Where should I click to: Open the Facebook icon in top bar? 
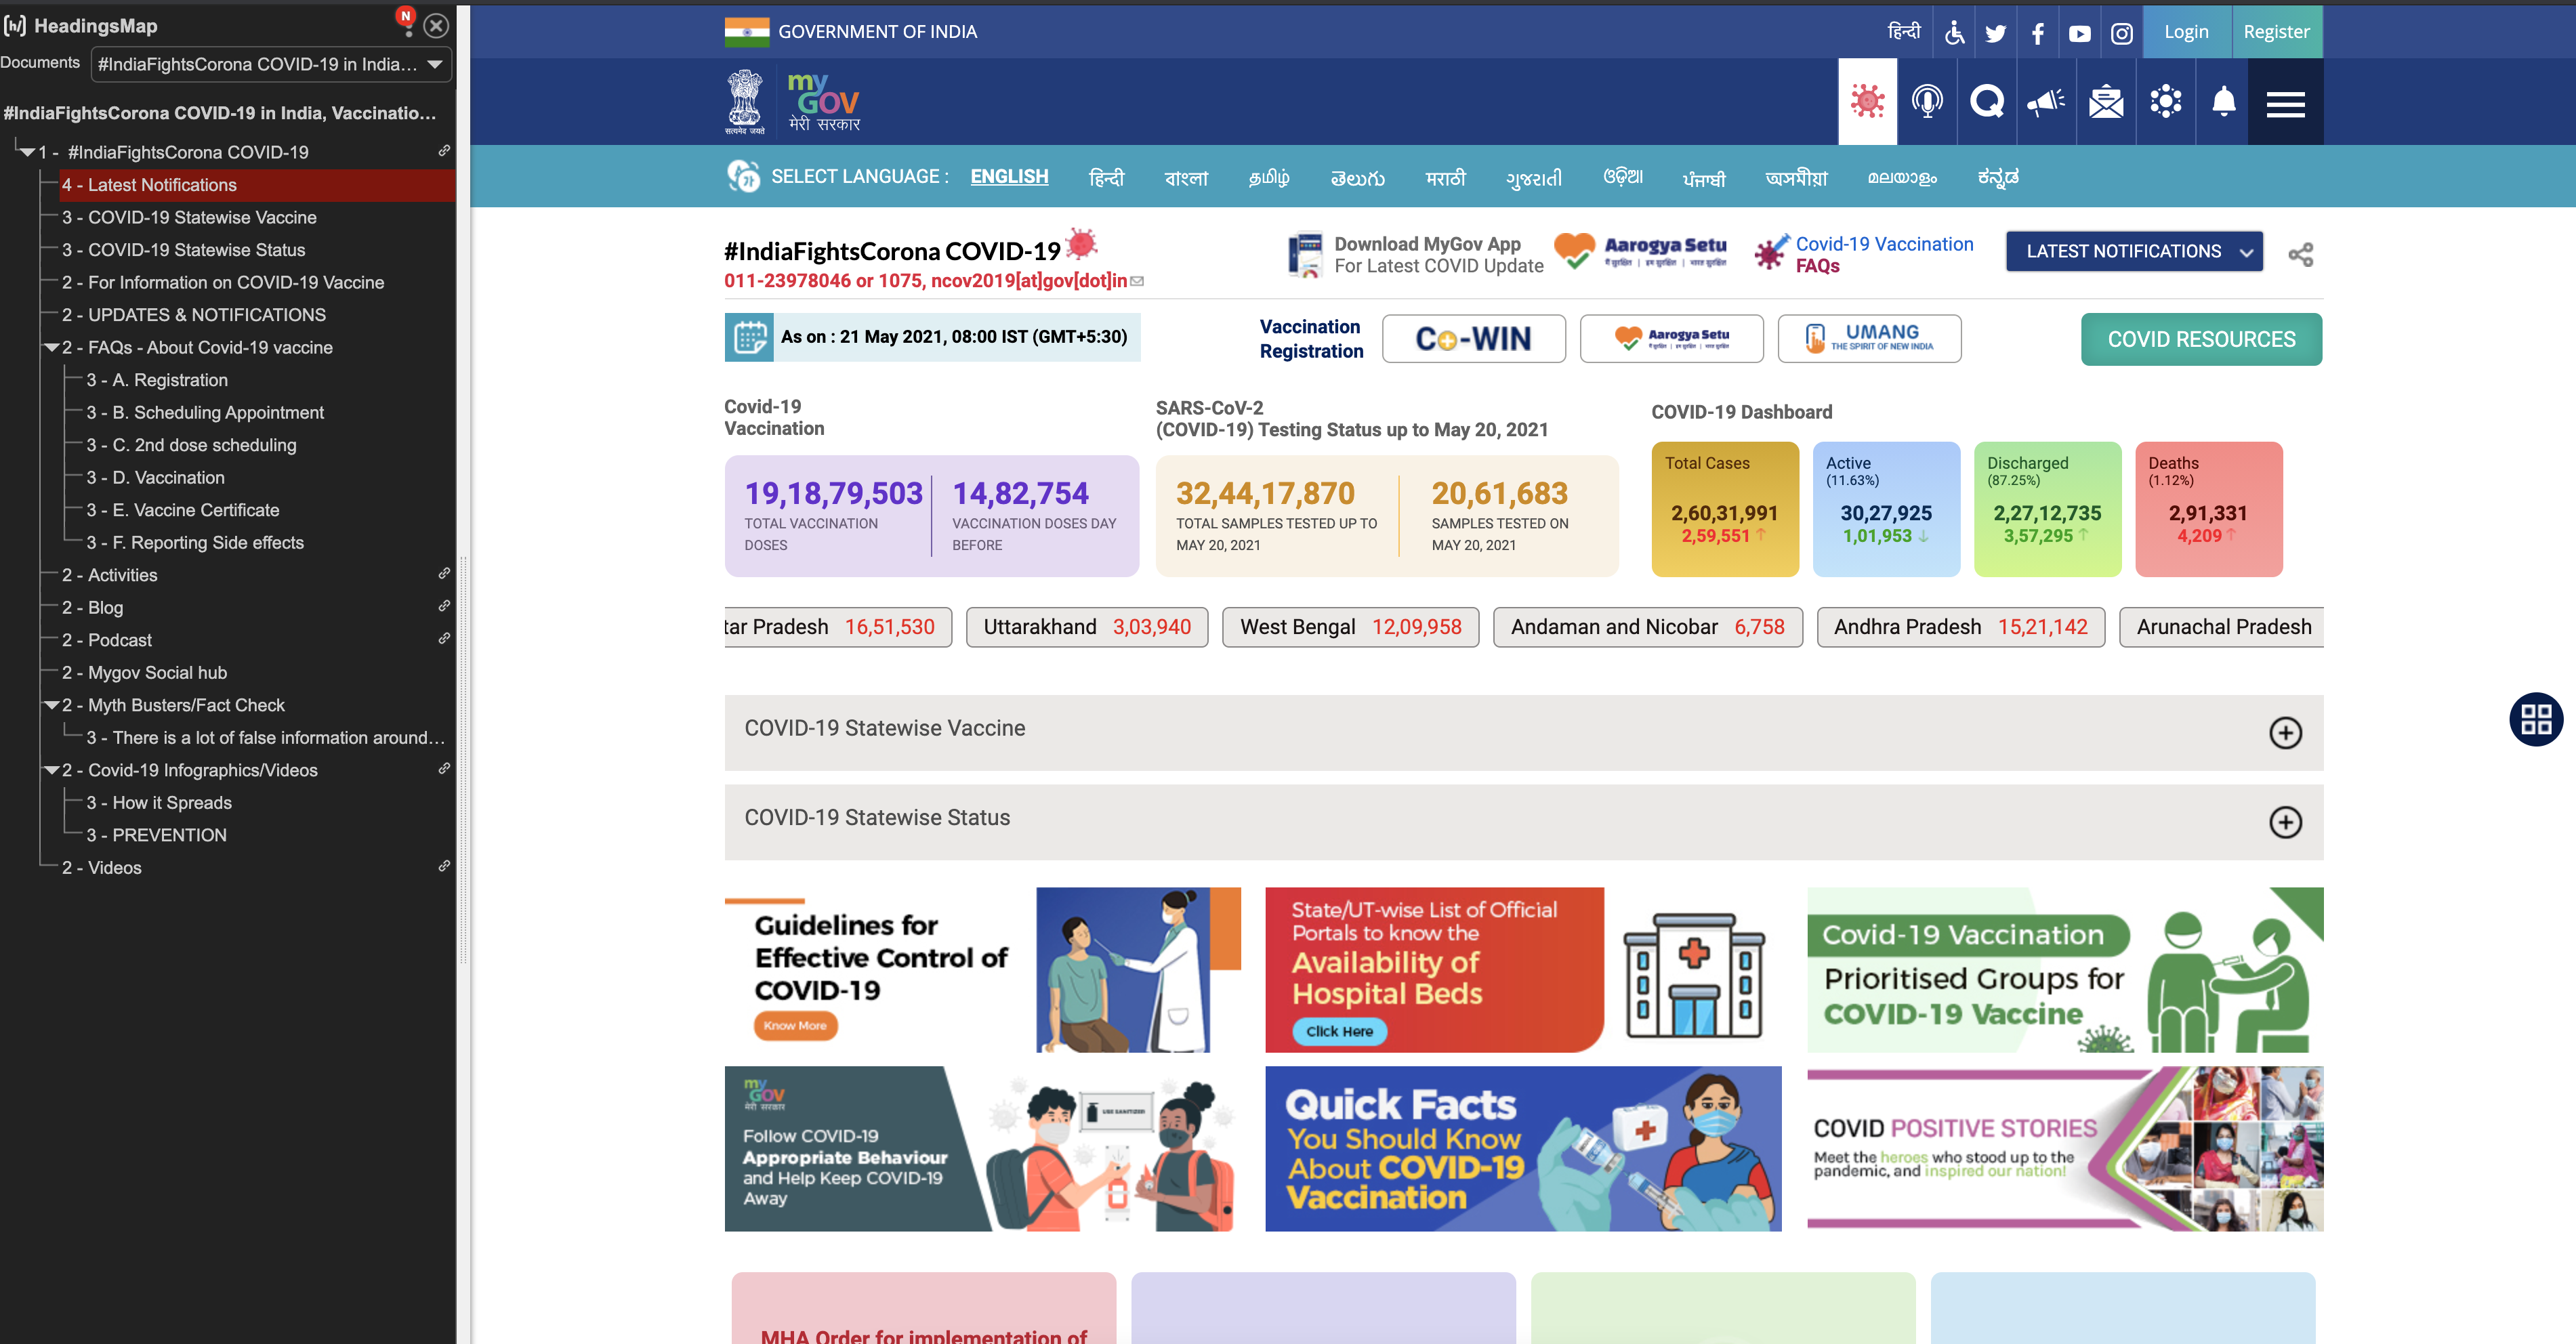(x=2038, y=33)
